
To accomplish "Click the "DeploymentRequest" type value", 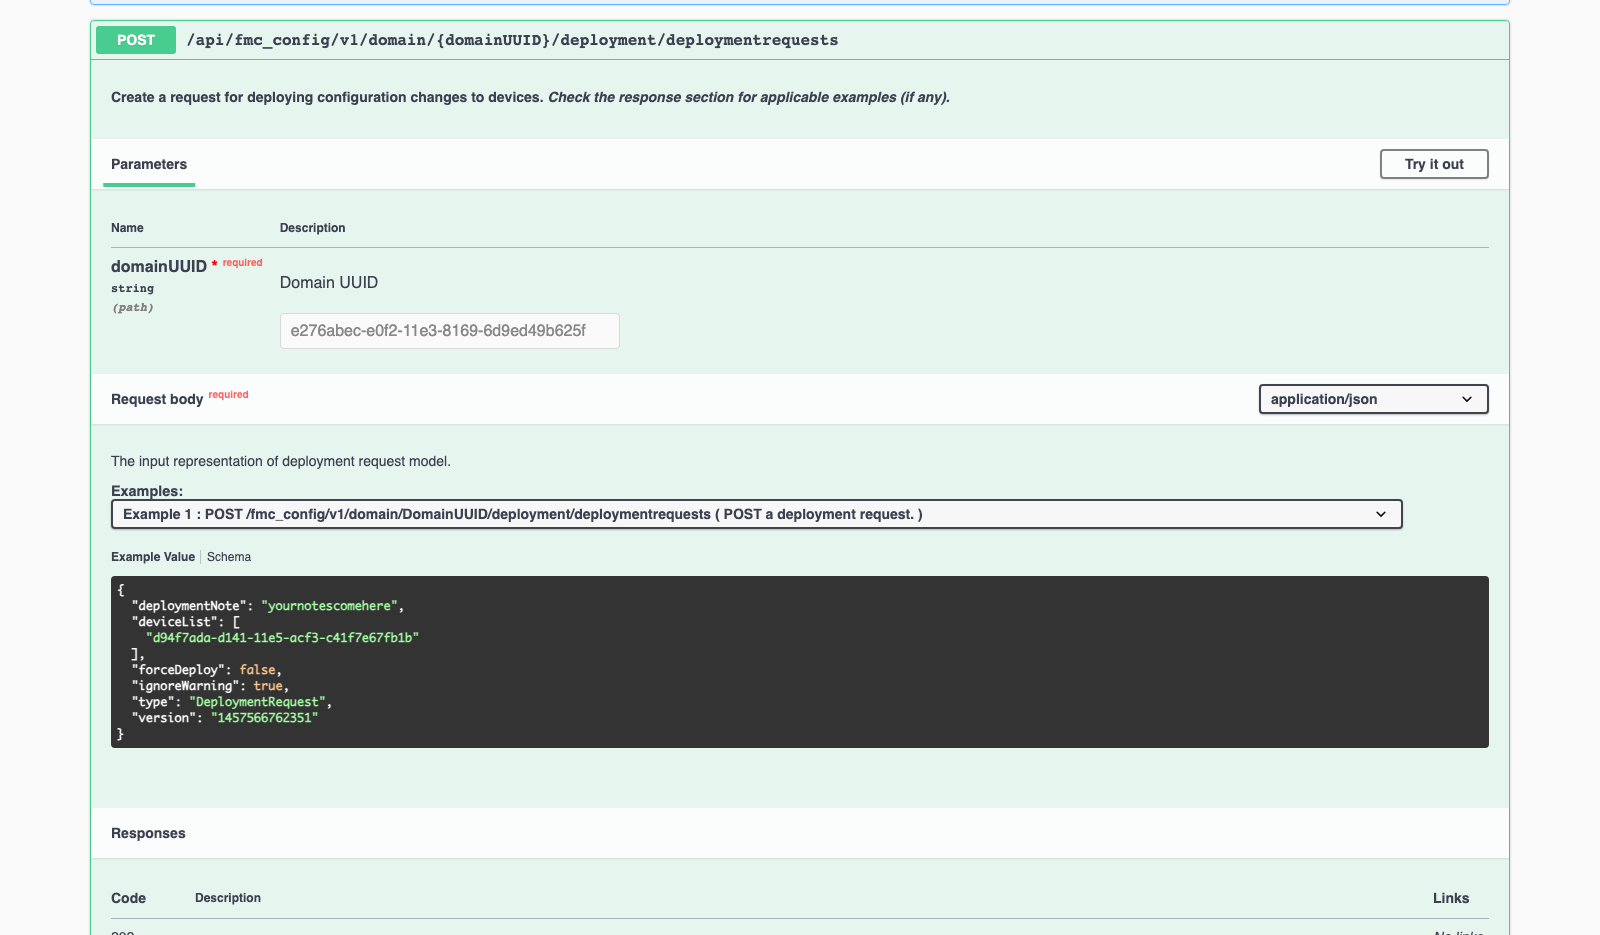I will pos(257,702).
